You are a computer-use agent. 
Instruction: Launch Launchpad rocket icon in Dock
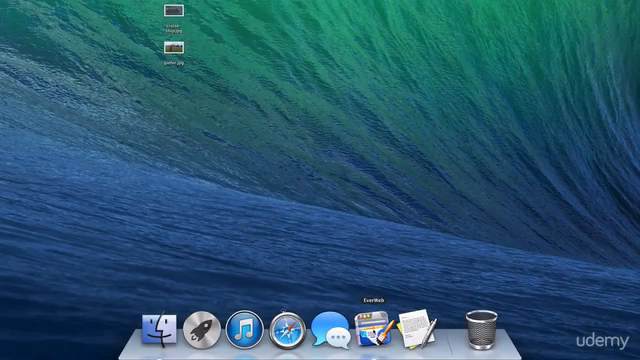point(202,330)
